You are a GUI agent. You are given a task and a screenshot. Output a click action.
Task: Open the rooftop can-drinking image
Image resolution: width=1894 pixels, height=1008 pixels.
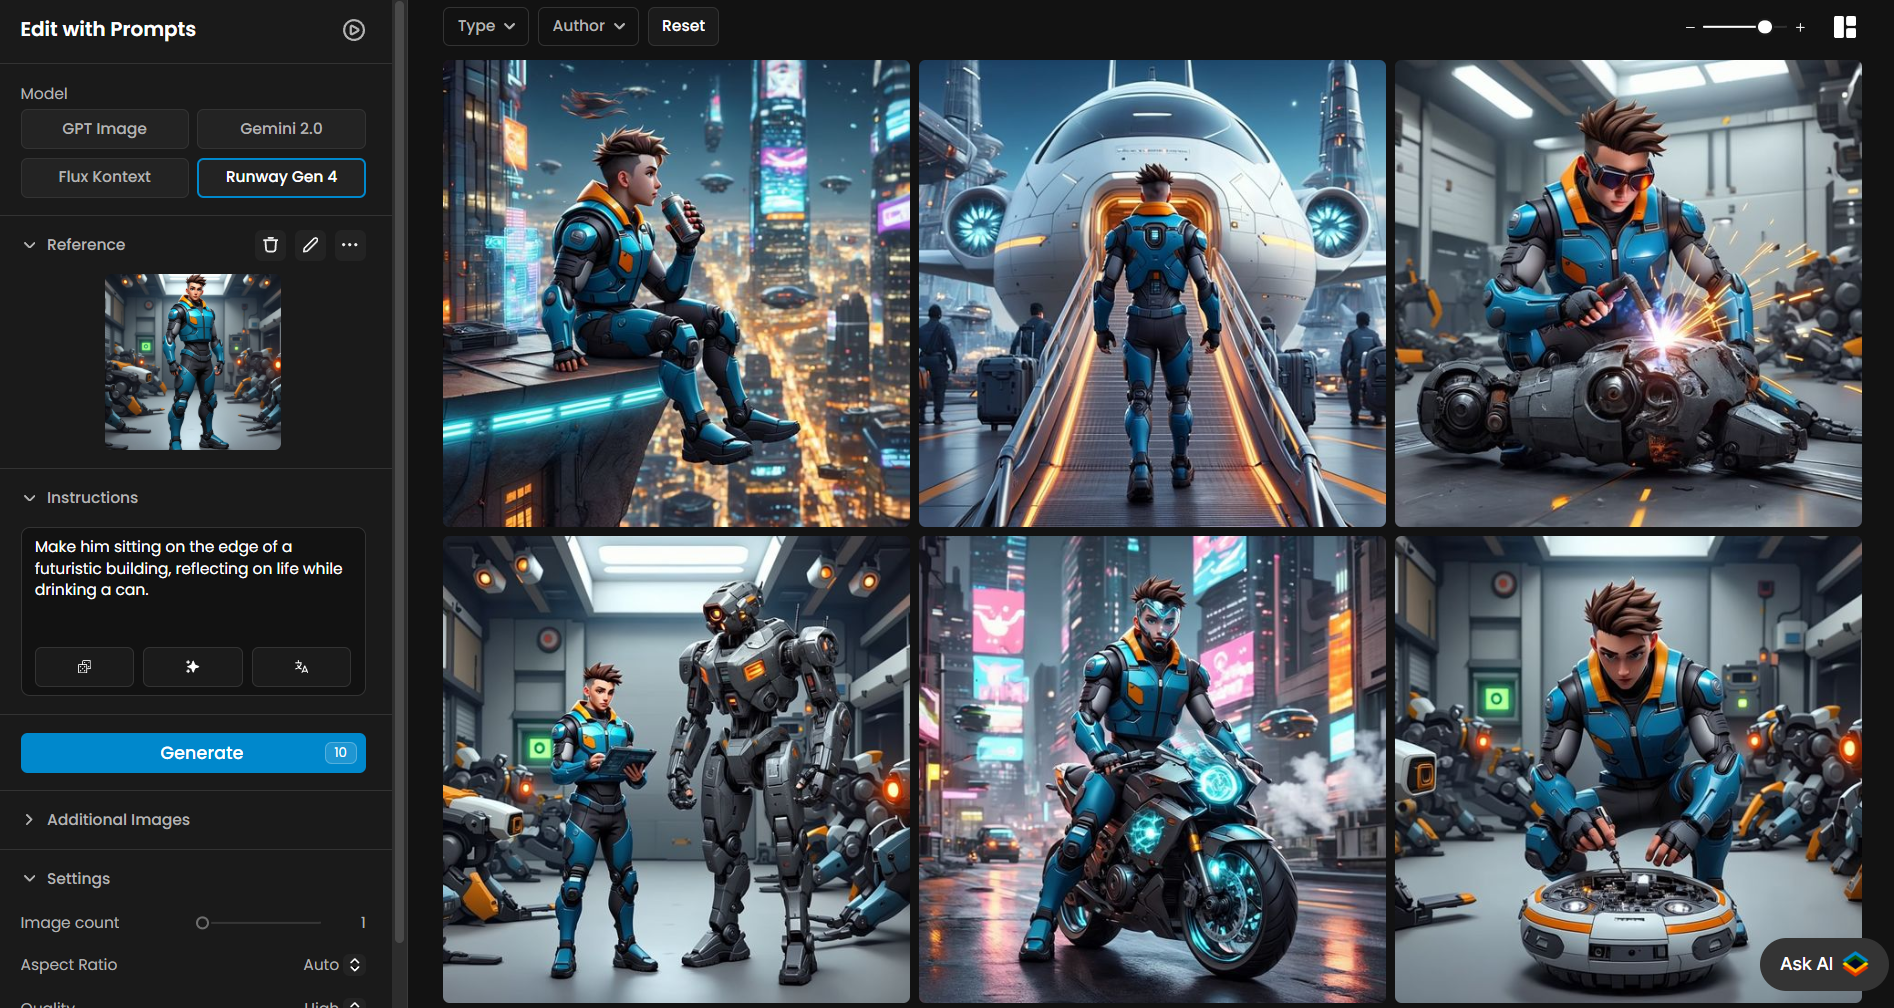676,293
